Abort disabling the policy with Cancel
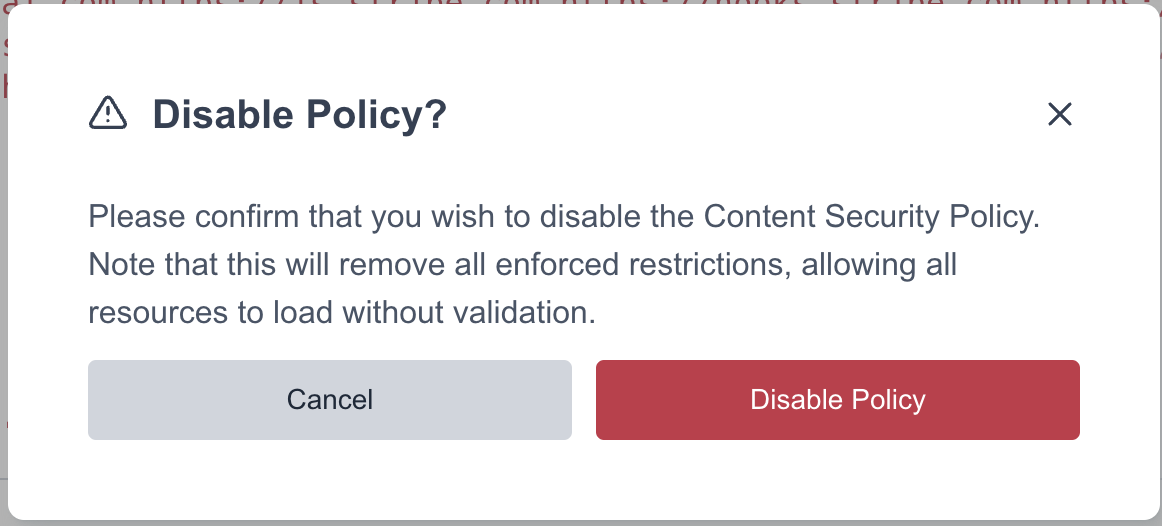 click(x=329, y=400)
